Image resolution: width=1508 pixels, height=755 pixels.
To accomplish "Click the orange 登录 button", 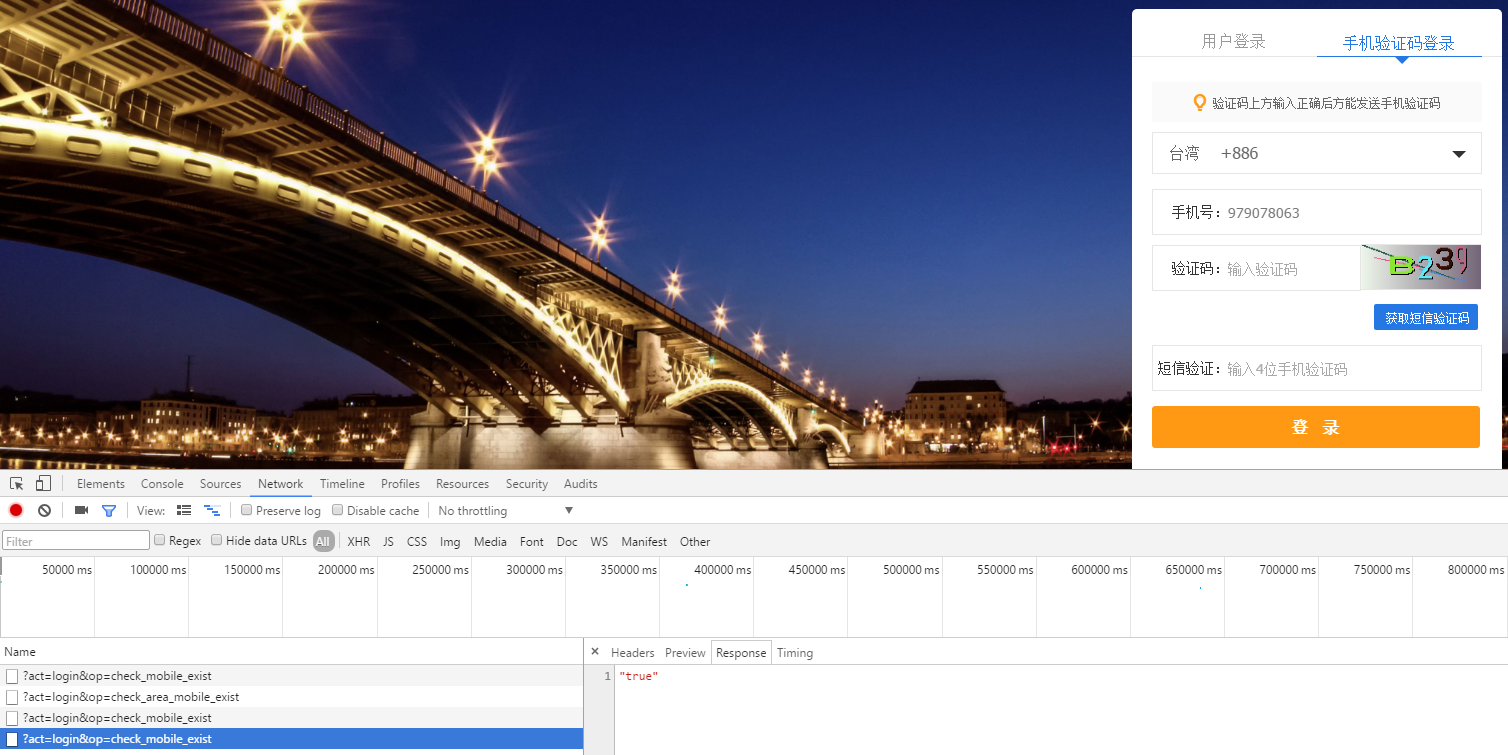I will tap(1315, 427).
